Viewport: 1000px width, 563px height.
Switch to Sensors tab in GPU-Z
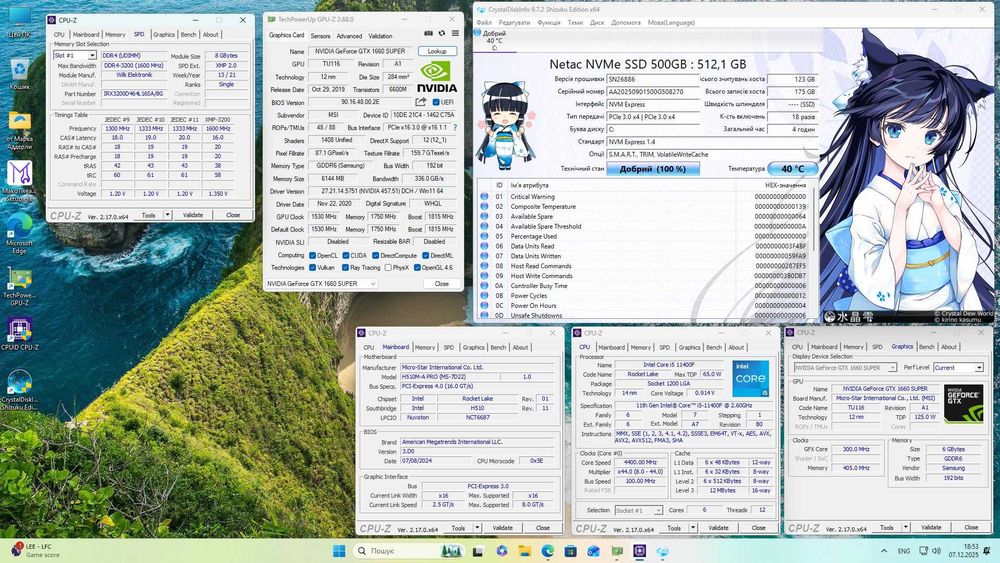tap(320, 36)
